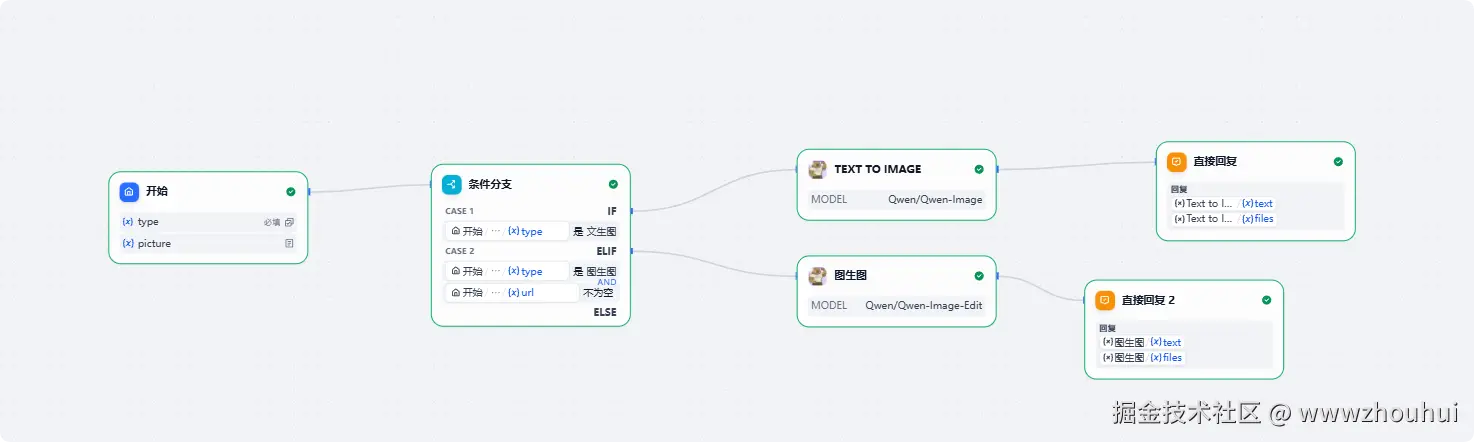The height and width of the screenshot is (442, 1474).
Task: Click the ELSE branch label
Action: click(x=605, y=312)
